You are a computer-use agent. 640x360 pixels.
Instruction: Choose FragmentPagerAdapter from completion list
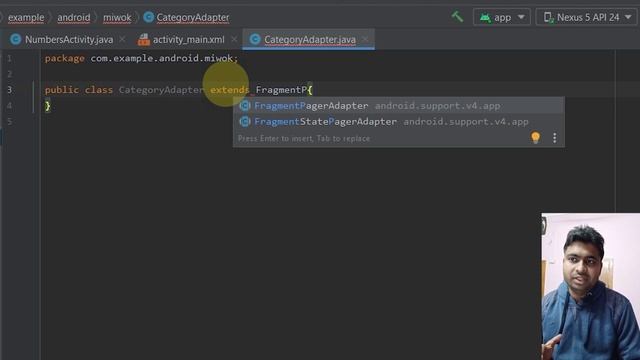click(x=399, y=106)
